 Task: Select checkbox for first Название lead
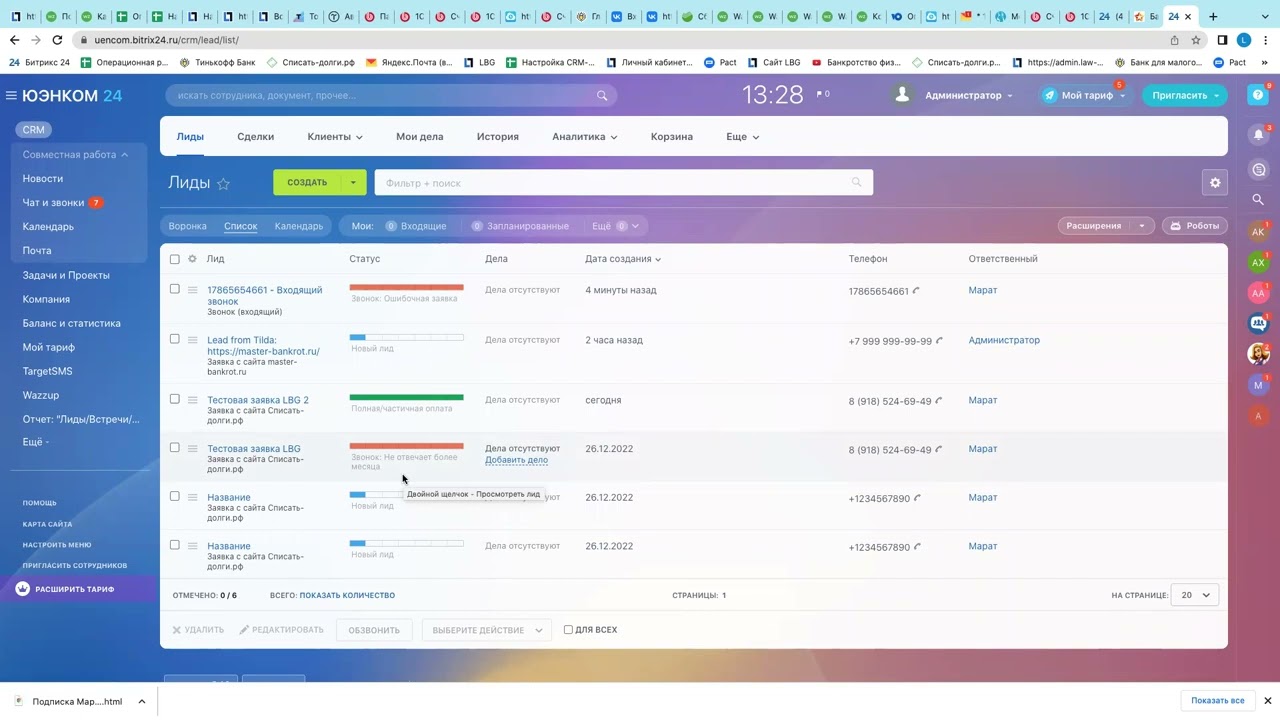pos(174,497)
